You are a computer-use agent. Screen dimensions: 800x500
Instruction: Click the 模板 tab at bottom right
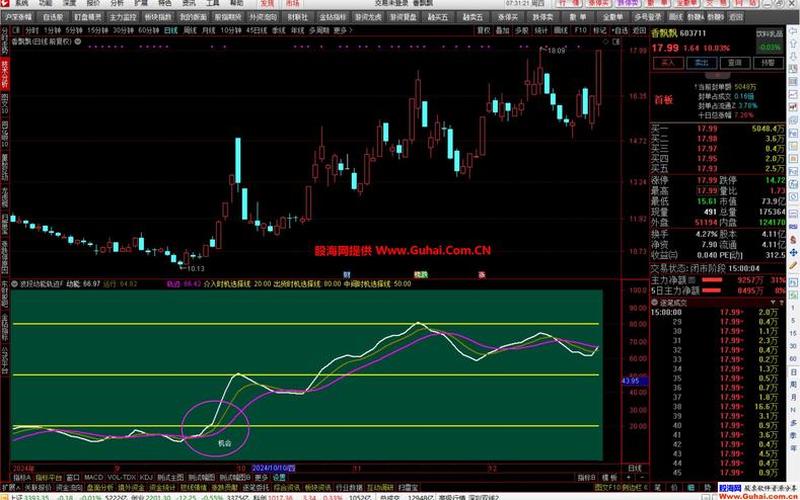(x=609, y=478)
